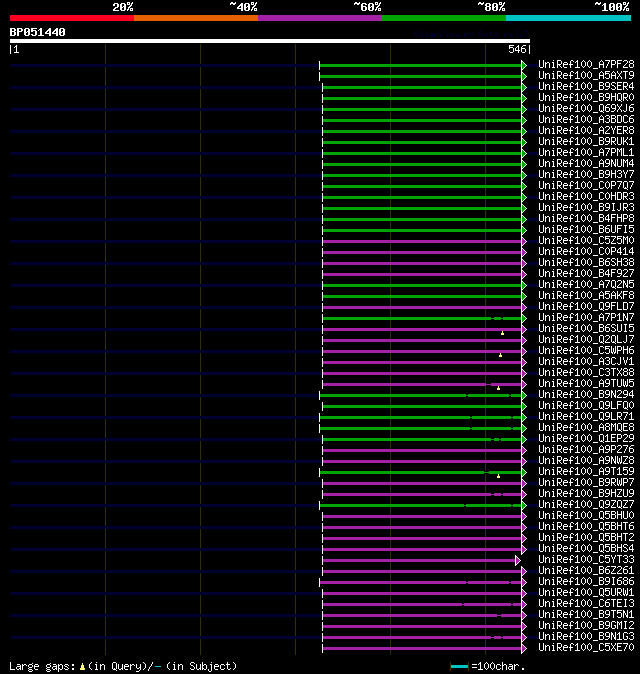Select UniRef100_C0P7Q7 label
640x674 pixels.
click(586, 185)
